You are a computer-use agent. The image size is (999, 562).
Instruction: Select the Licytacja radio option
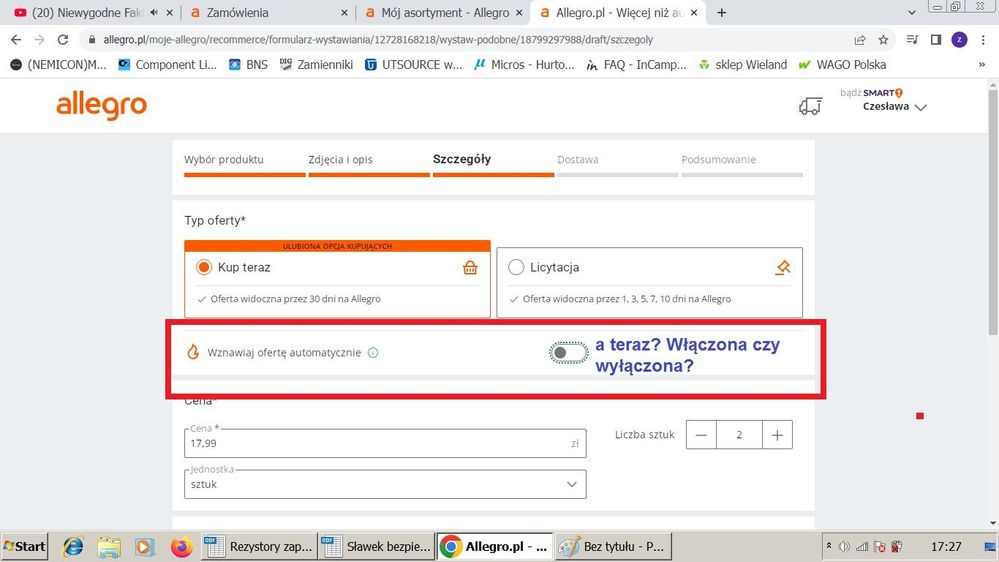(x=516, y=268)
